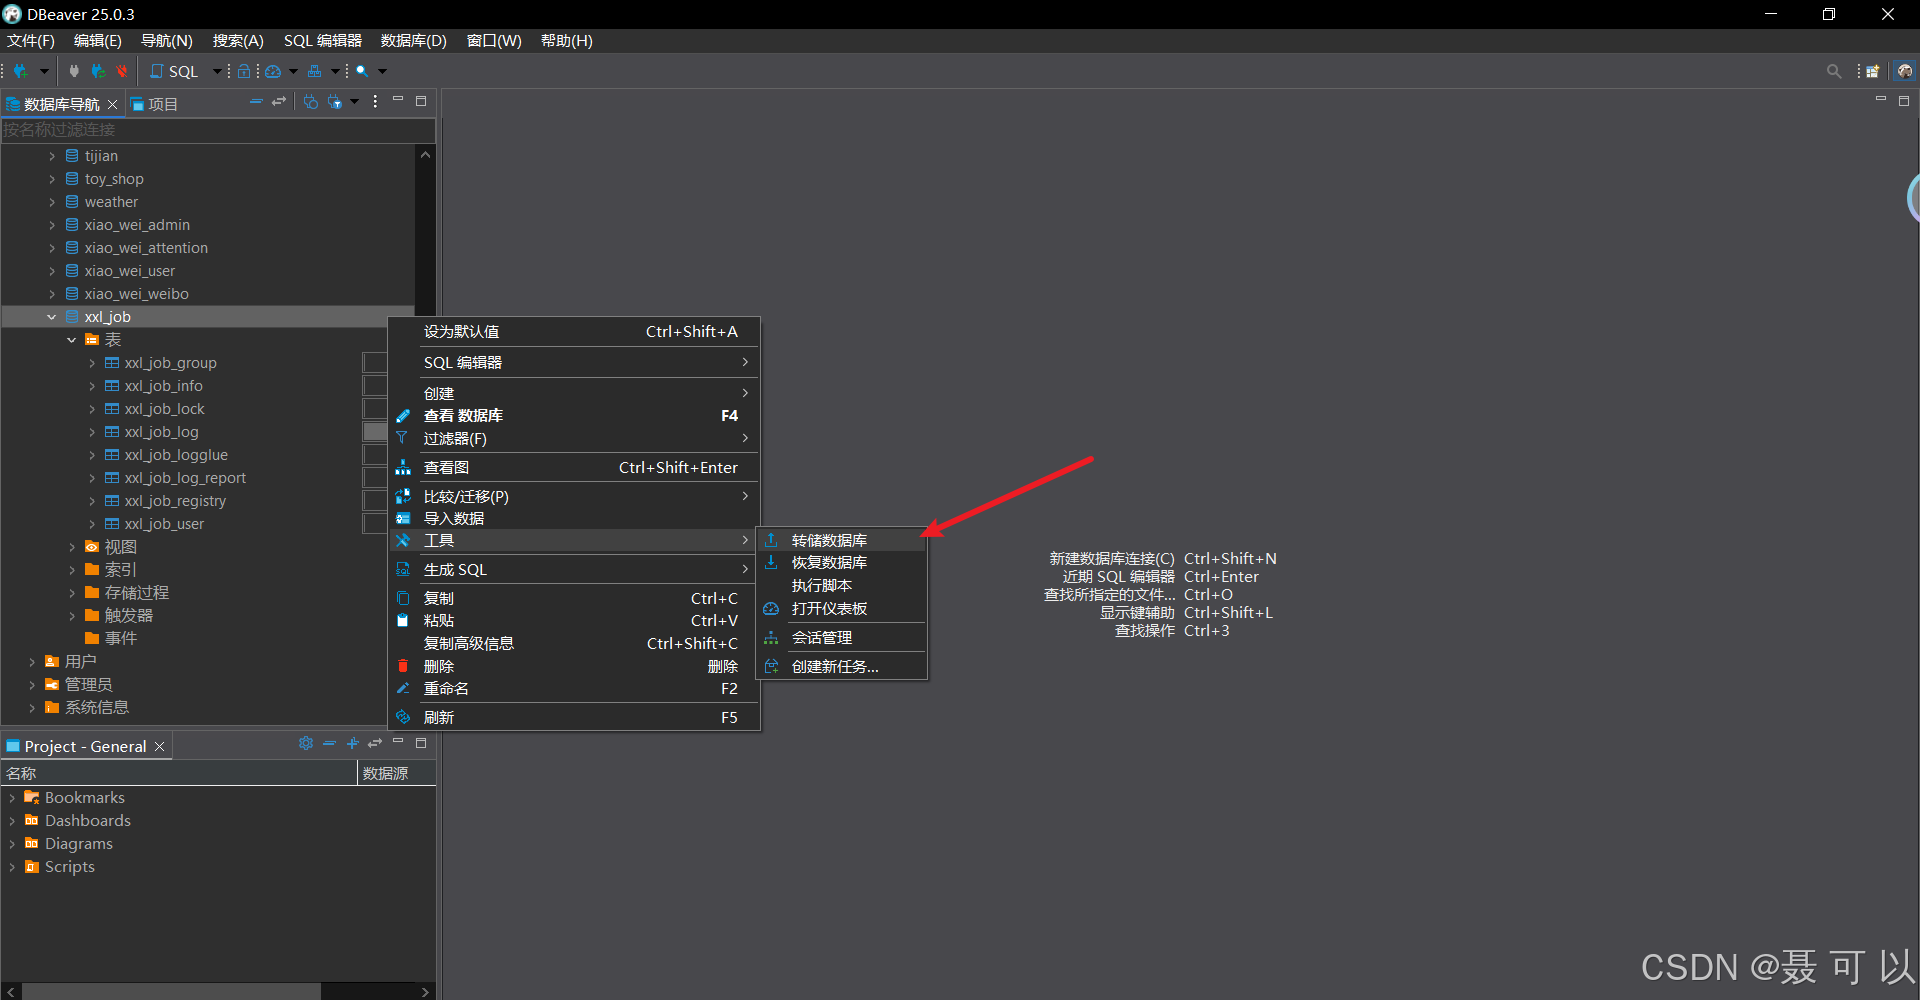Open the SQL 编辑器 menu bar item
Screen dimensions: 1920x1000
tap(322, 41)
